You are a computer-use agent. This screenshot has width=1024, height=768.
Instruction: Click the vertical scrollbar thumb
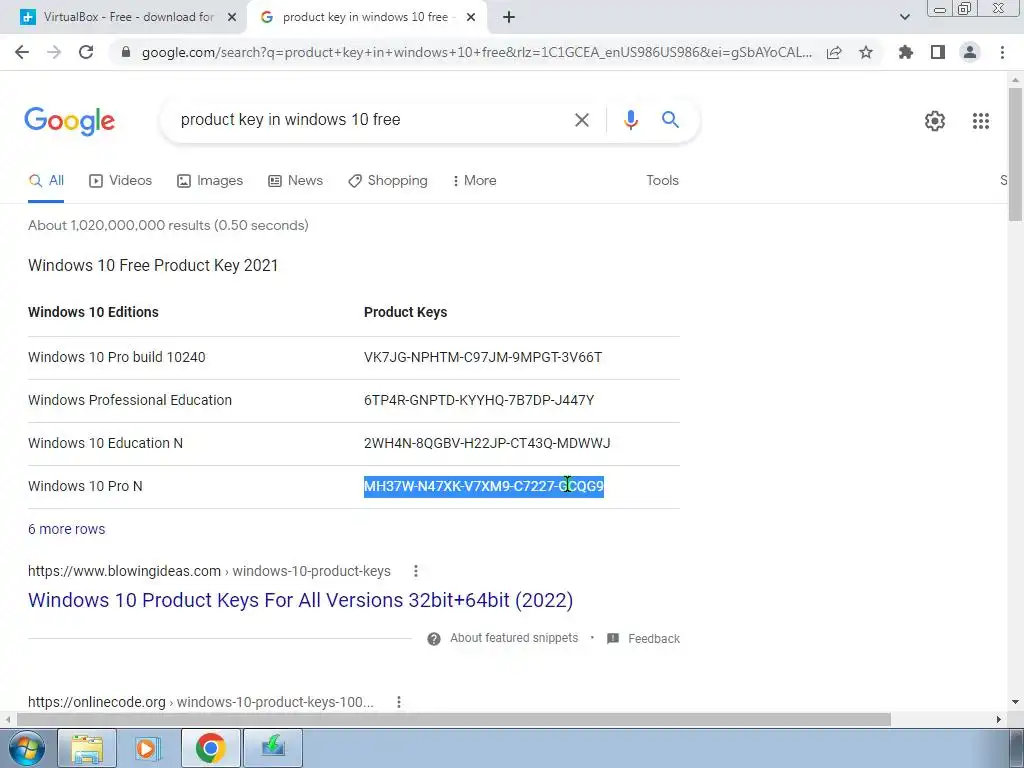[1015, 153]
